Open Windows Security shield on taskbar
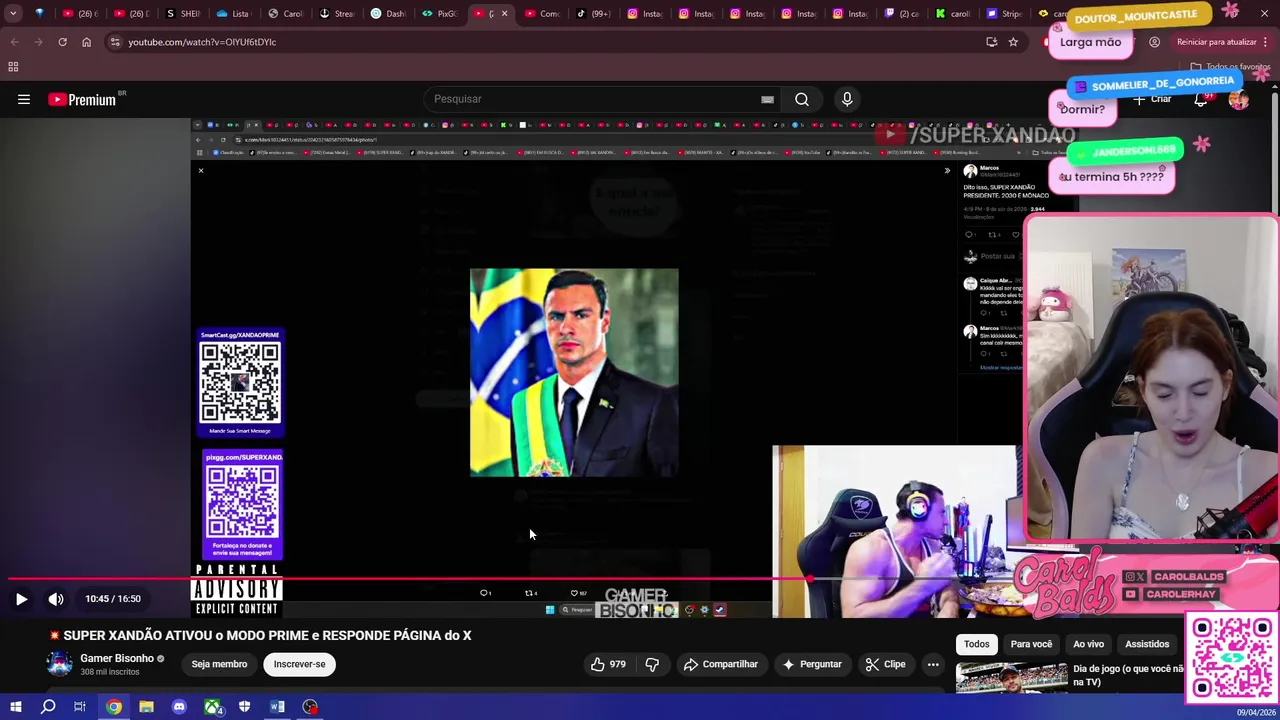Screen dimensions: 1280x720 (x=244, y=707)
